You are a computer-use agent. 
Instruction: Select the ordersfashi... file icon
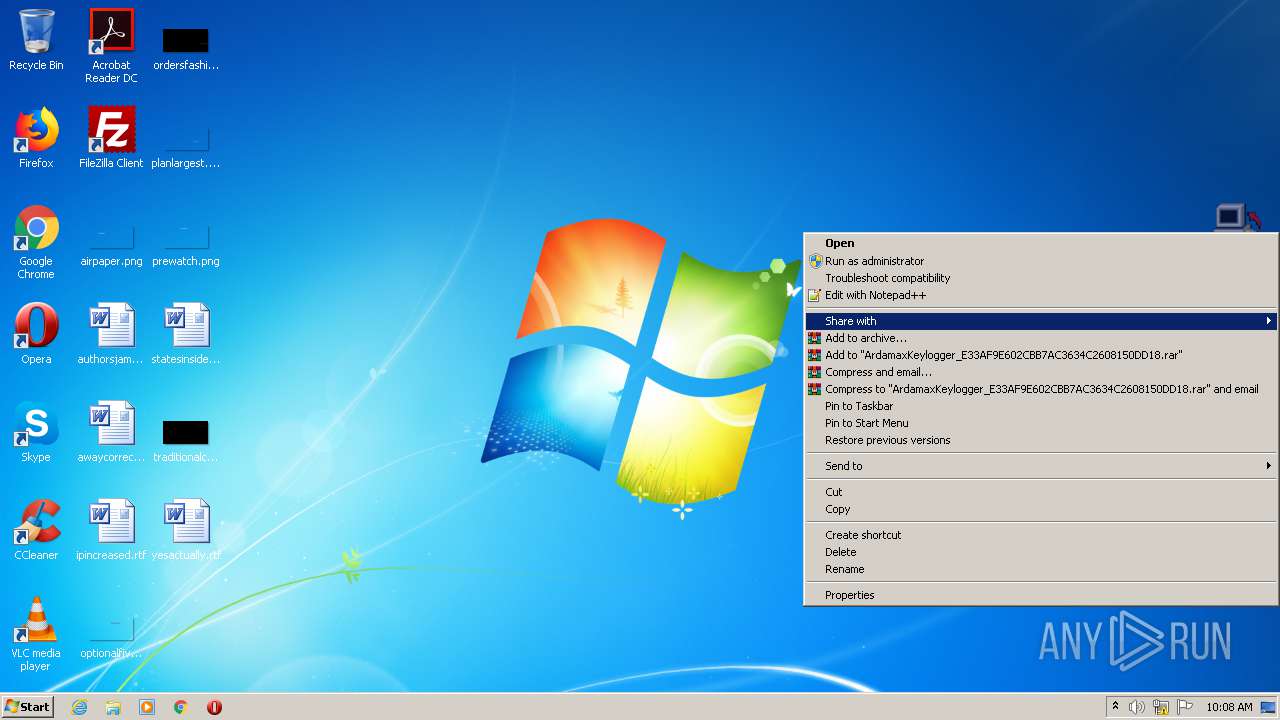(x=186, y=49)
